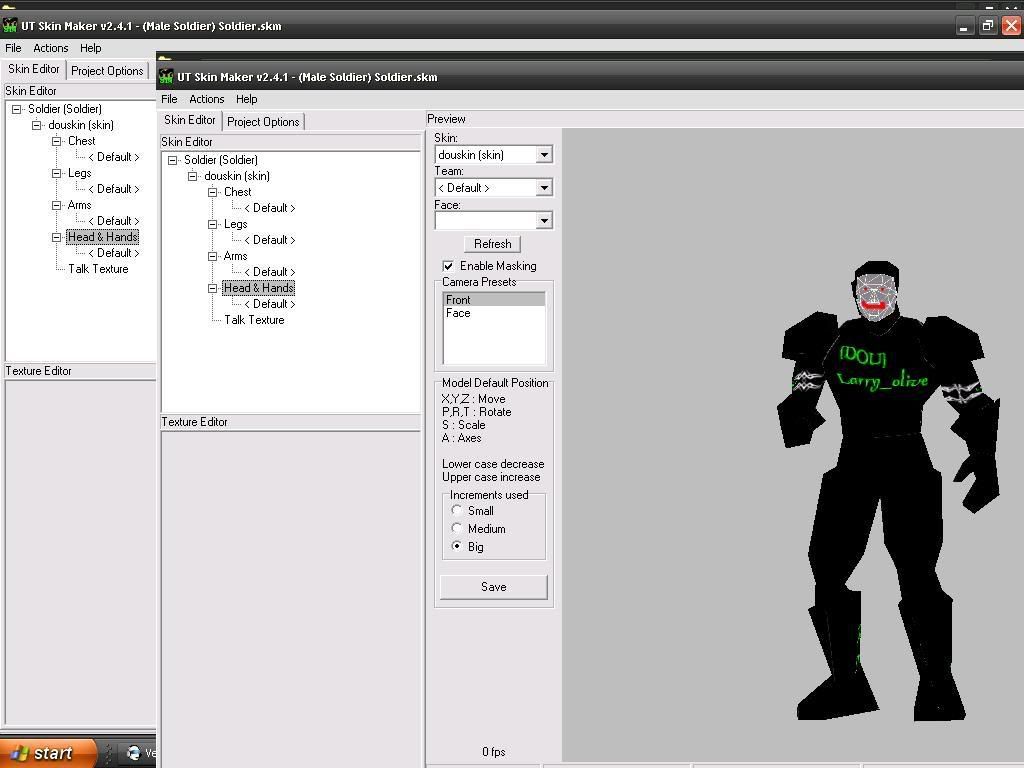The image size is (1024, 768).
Task: Open File menu in back window
Action: click(x=13, y=48)
